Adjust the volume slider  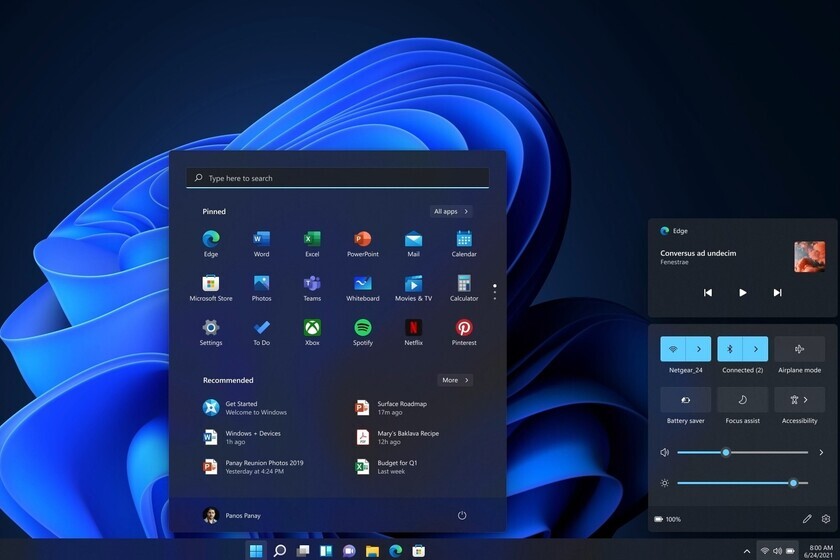[x=742, y=452]
